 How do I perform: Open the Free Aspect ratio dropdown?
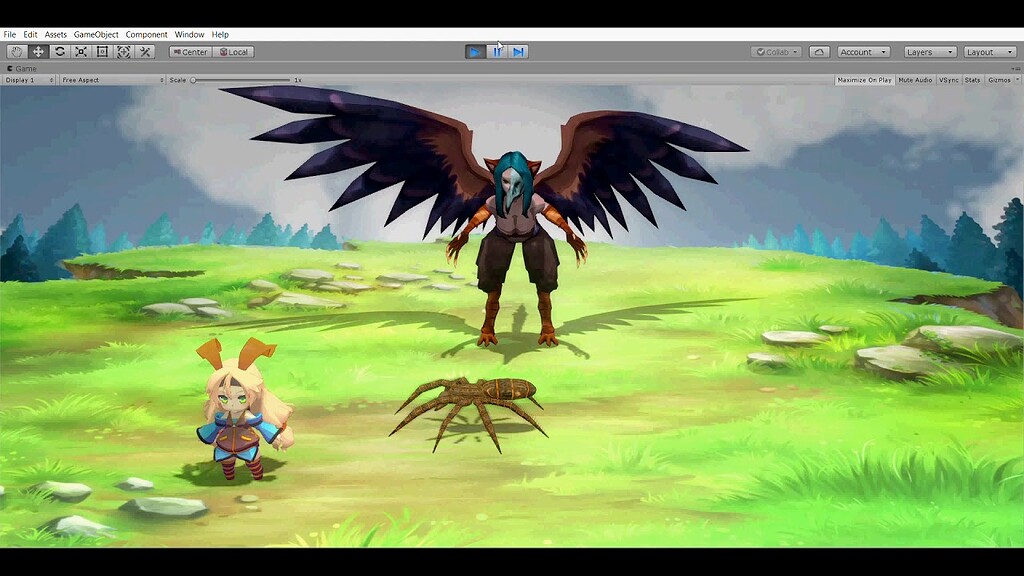click(110, 80)
